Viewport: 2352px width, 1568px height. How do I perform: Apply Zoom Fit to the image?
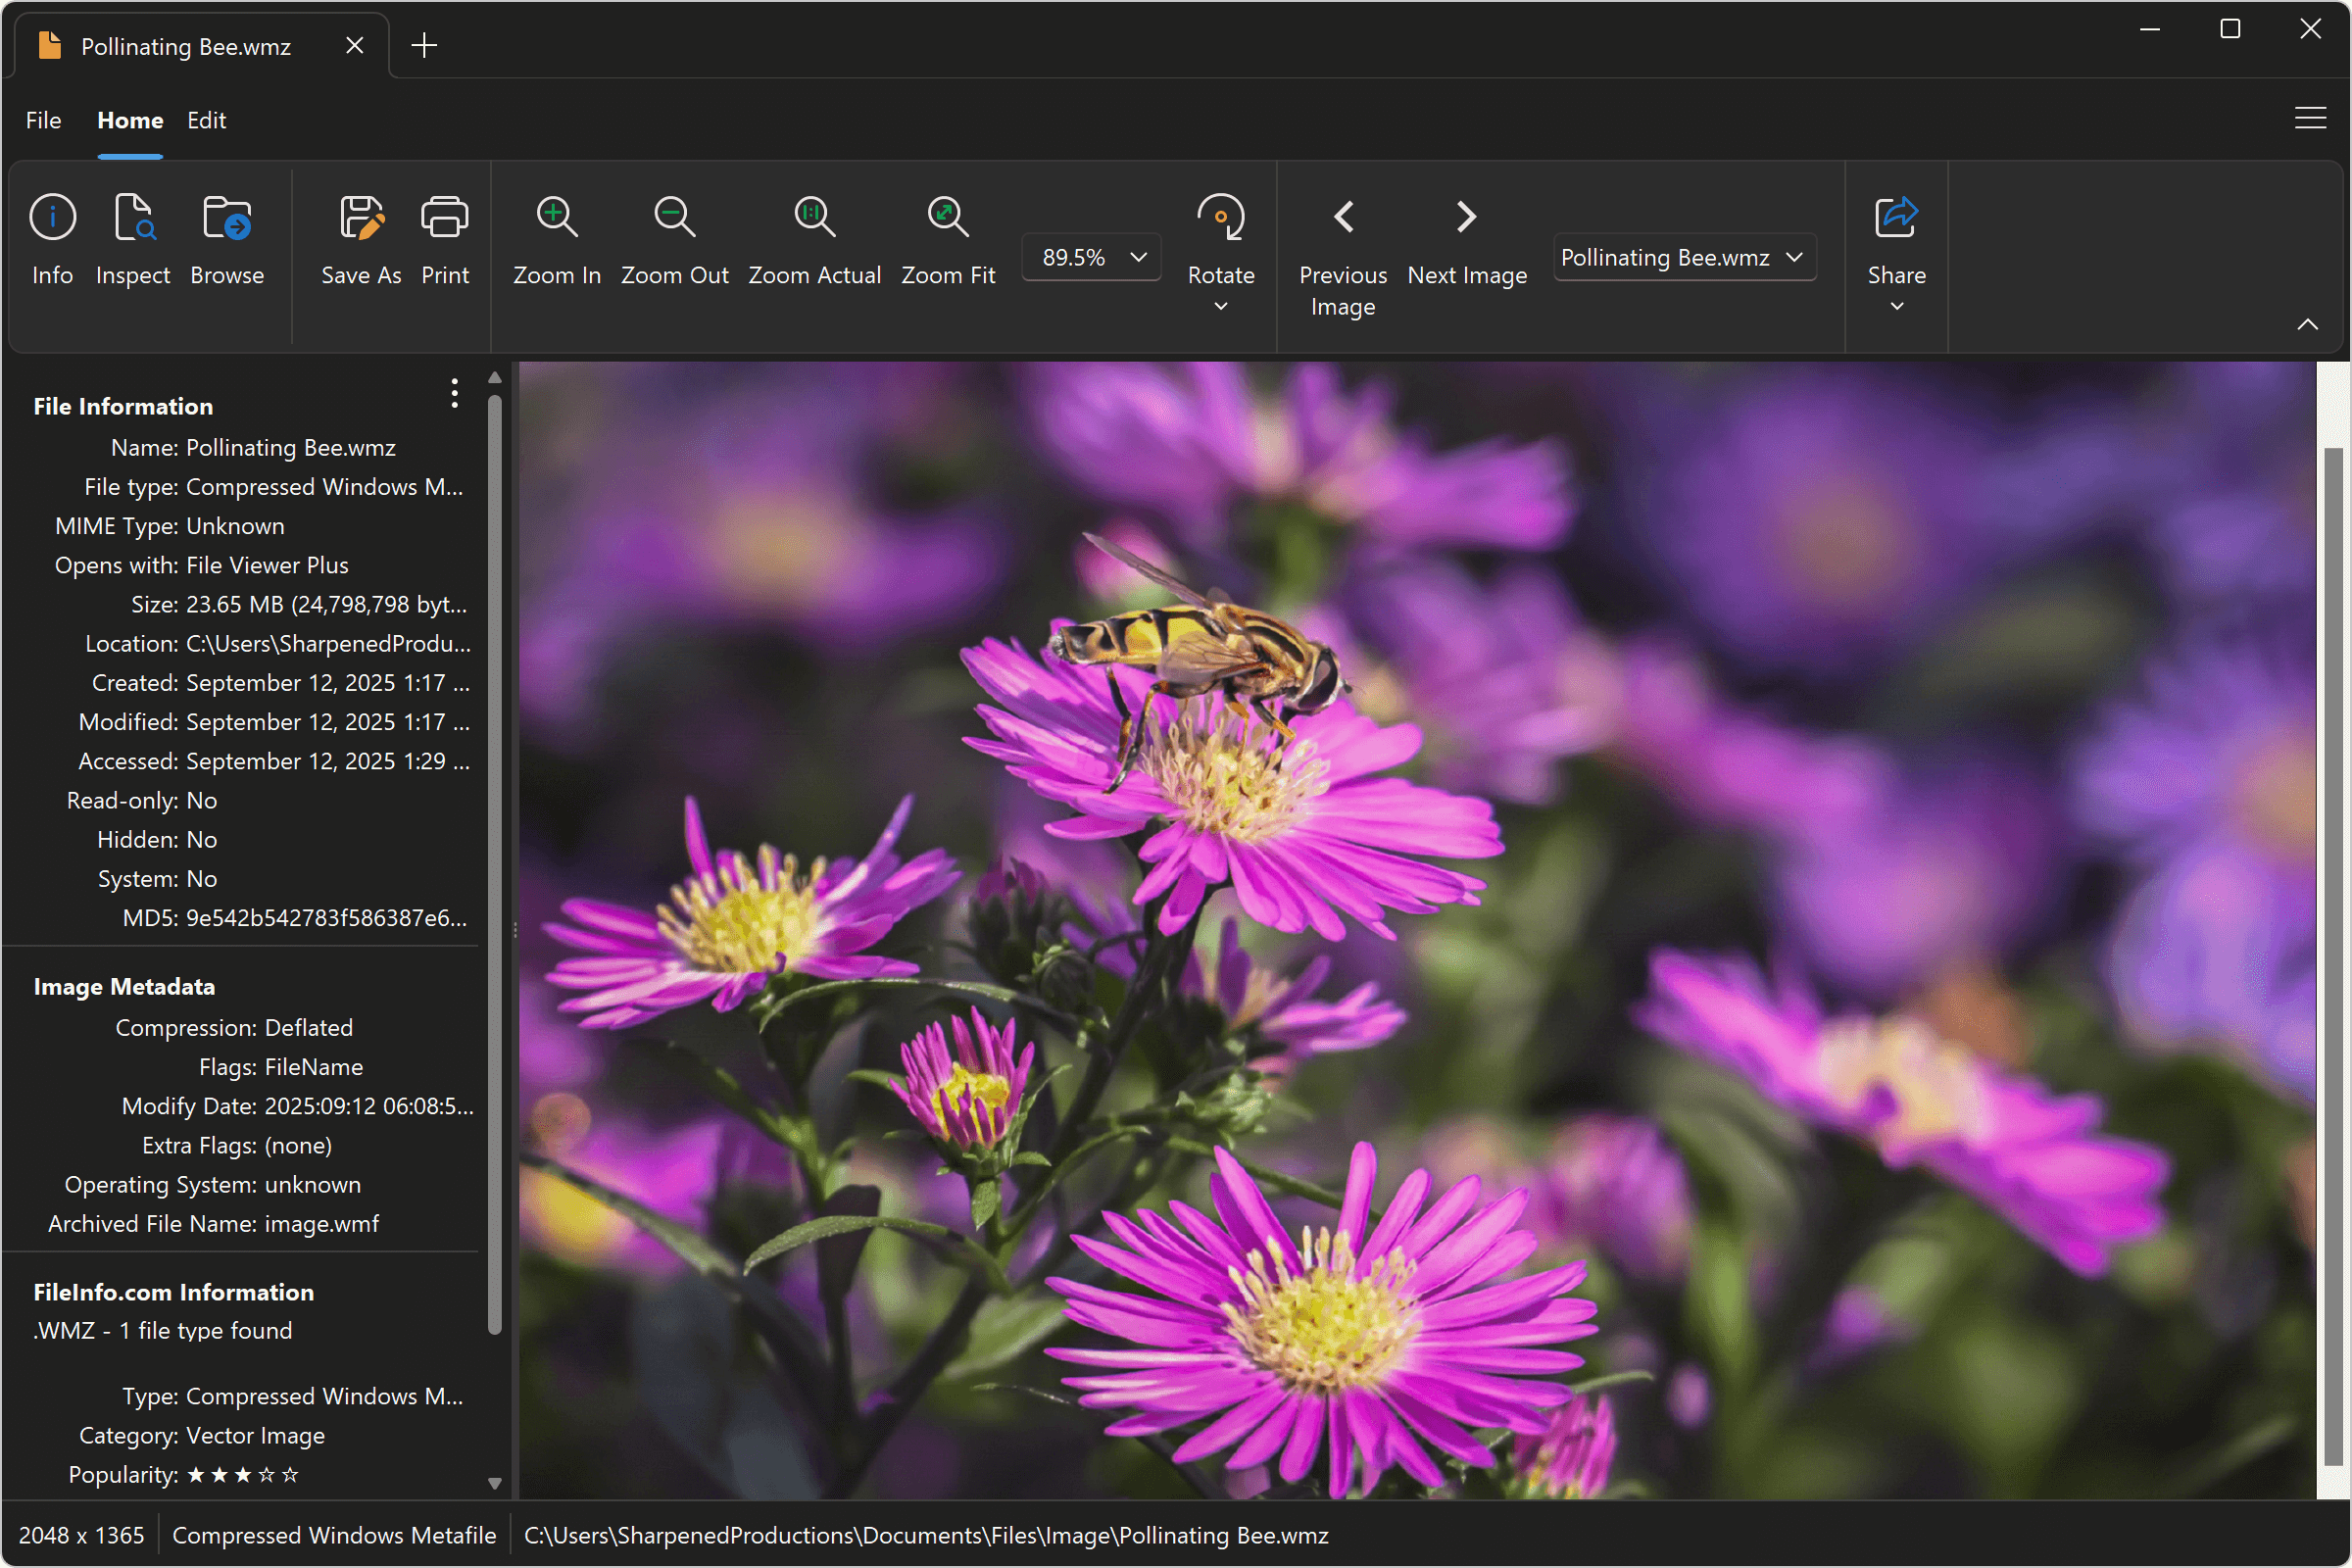coord(947,240)
